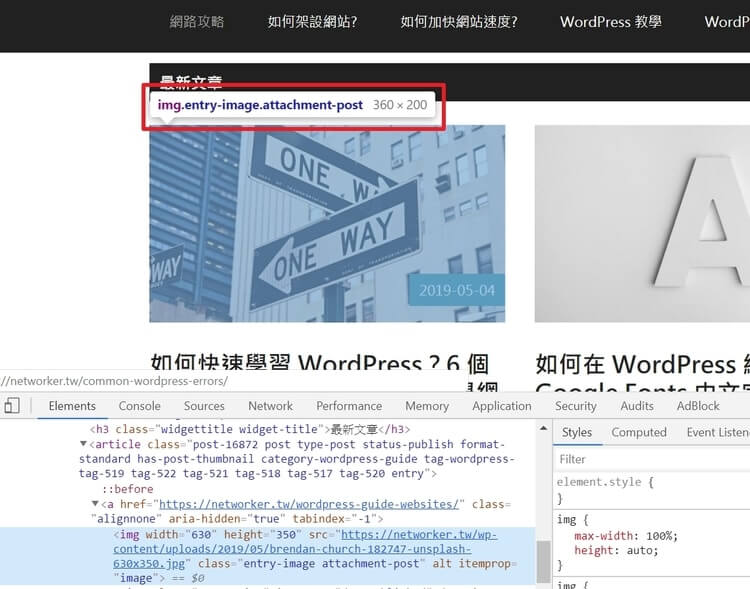Click the letter A article thumbnail

642,223
